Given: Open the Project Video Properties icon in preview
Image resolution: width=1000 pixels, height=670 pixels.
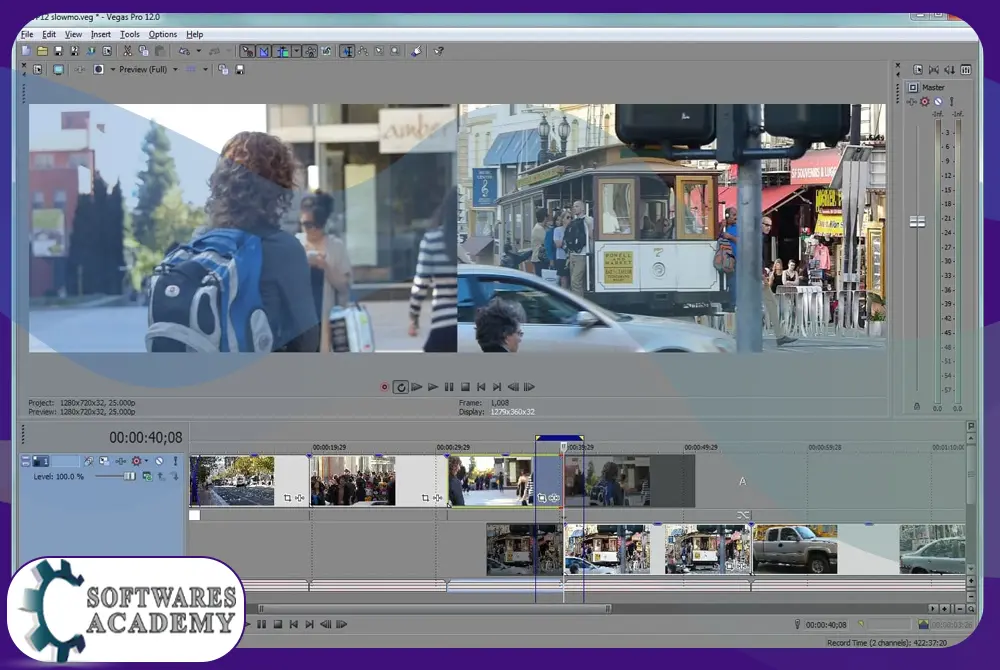Looking at the screenshot, I should tap(38, 69).
